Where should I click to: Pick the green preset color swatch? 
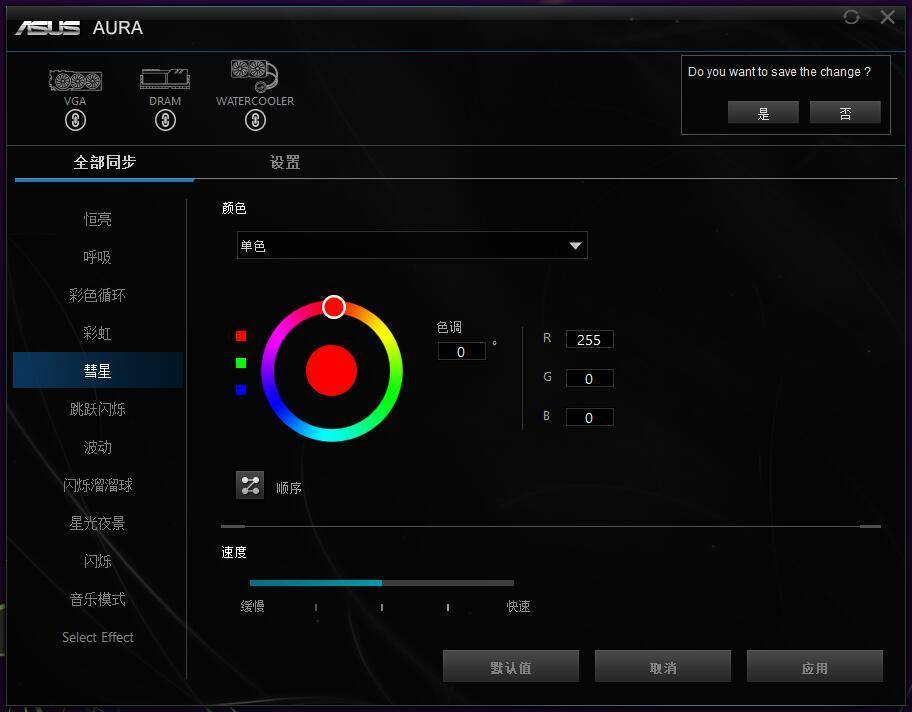tap(241, 363)
